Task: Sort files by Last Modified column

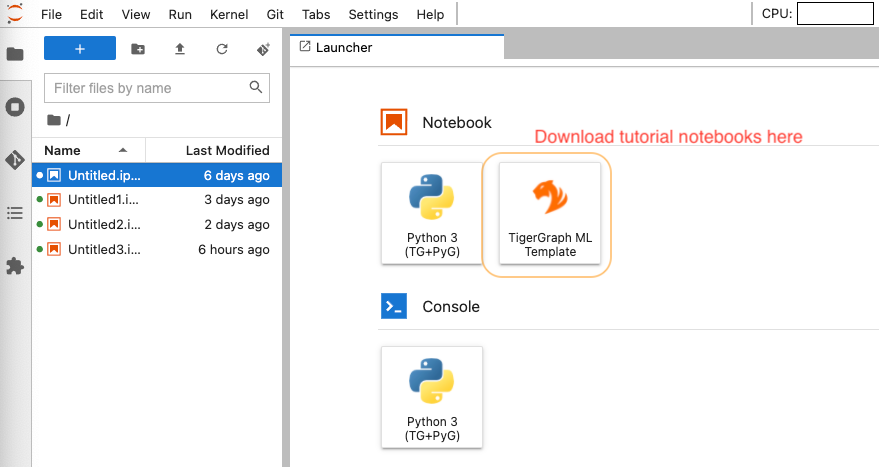Action: (x=214, y=150)
